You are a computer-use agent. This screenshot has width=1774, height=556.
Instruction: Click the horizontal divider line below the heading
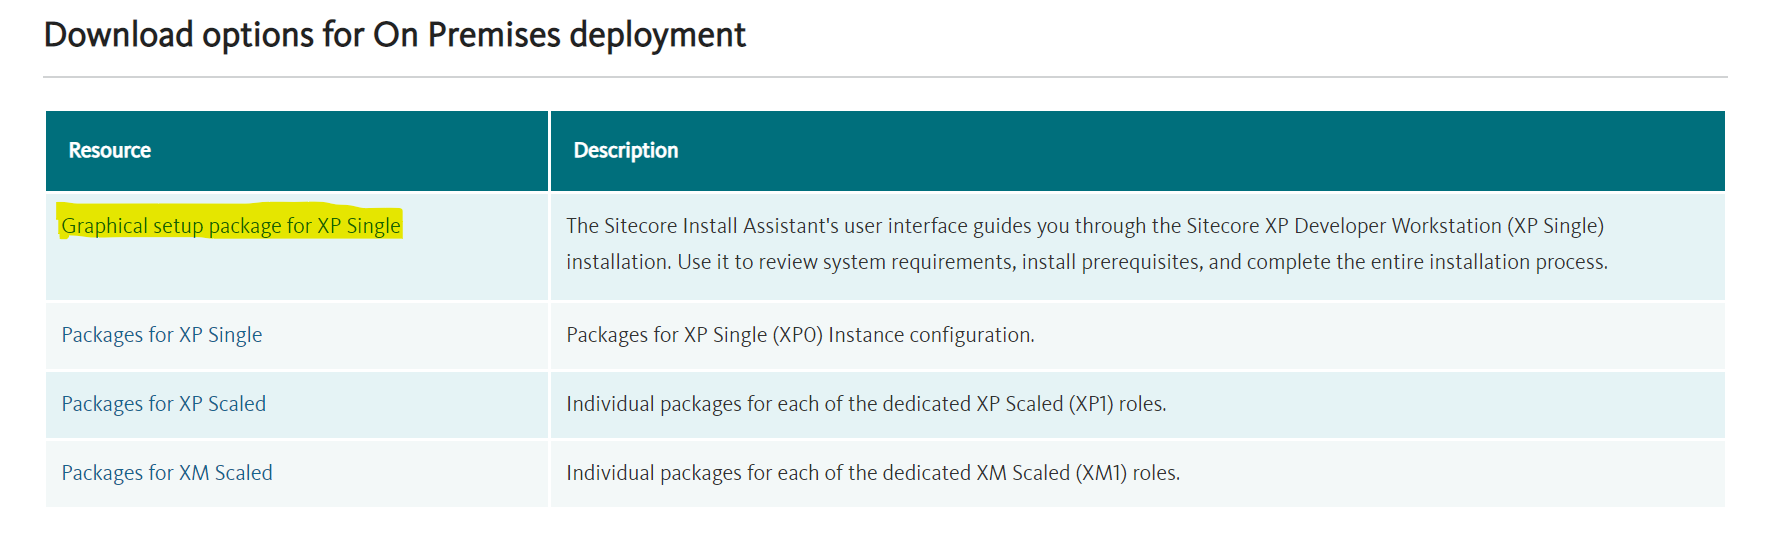[885, 77]
